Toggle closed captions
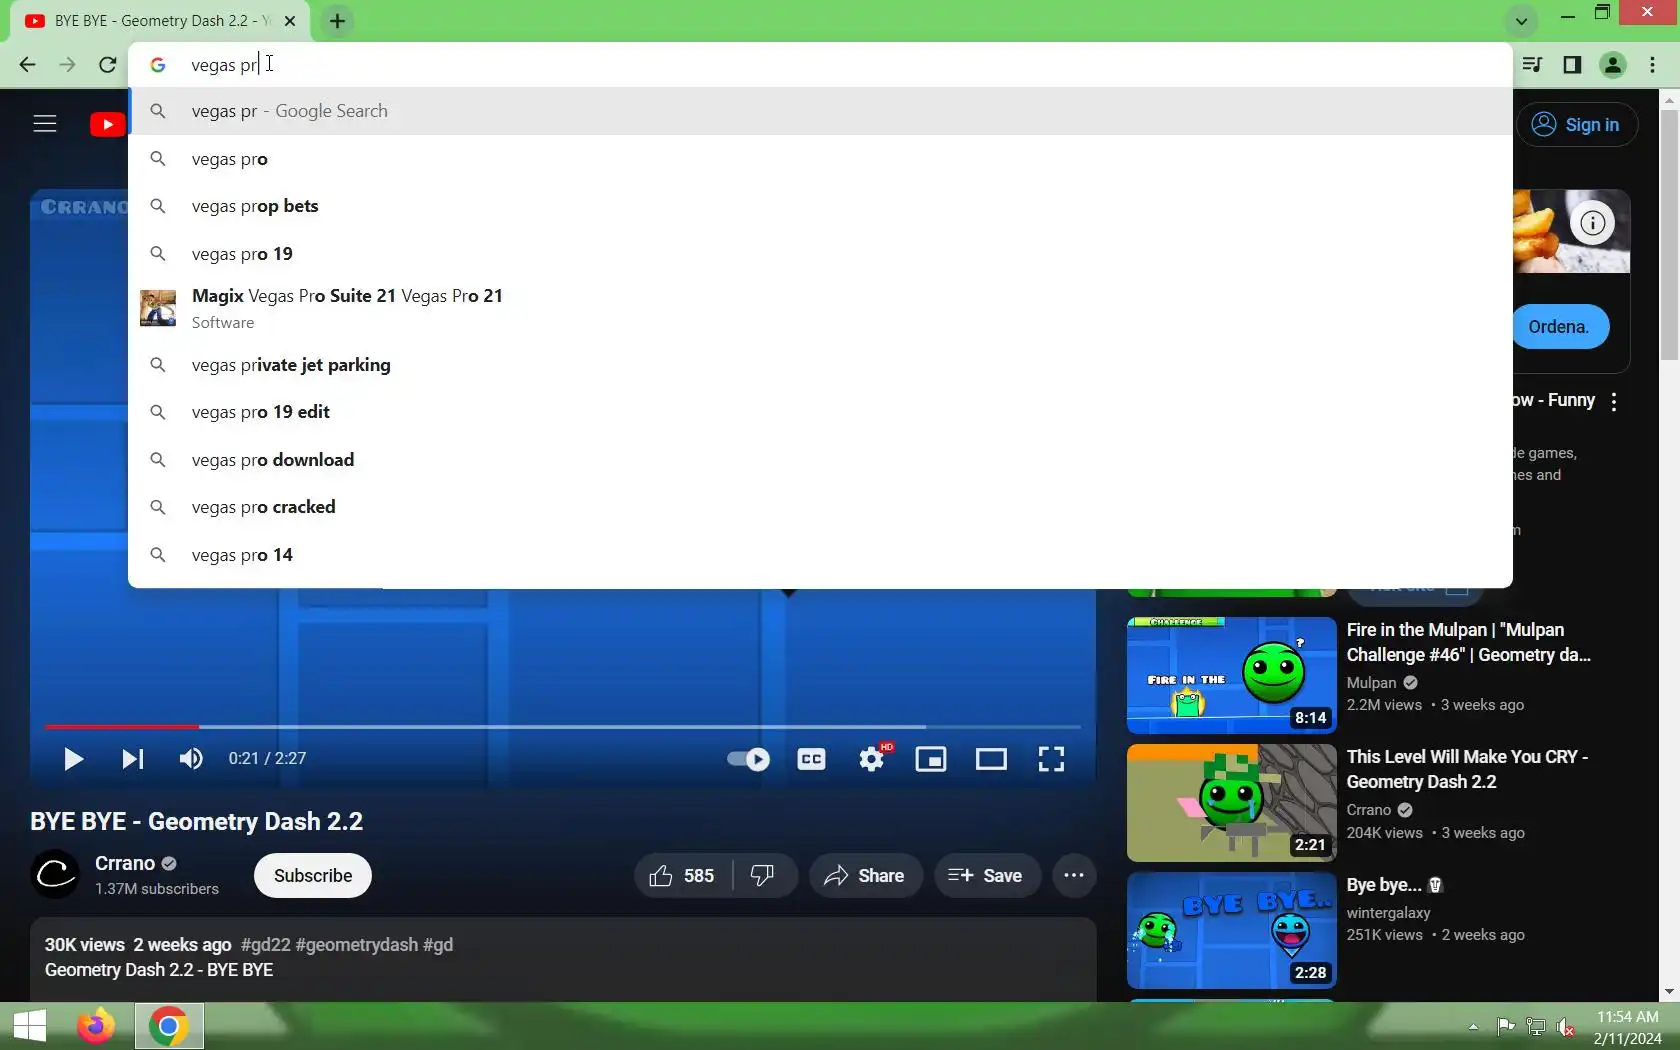The image size is (1680, 1050). pyautogui.click(x=811, y=759)
